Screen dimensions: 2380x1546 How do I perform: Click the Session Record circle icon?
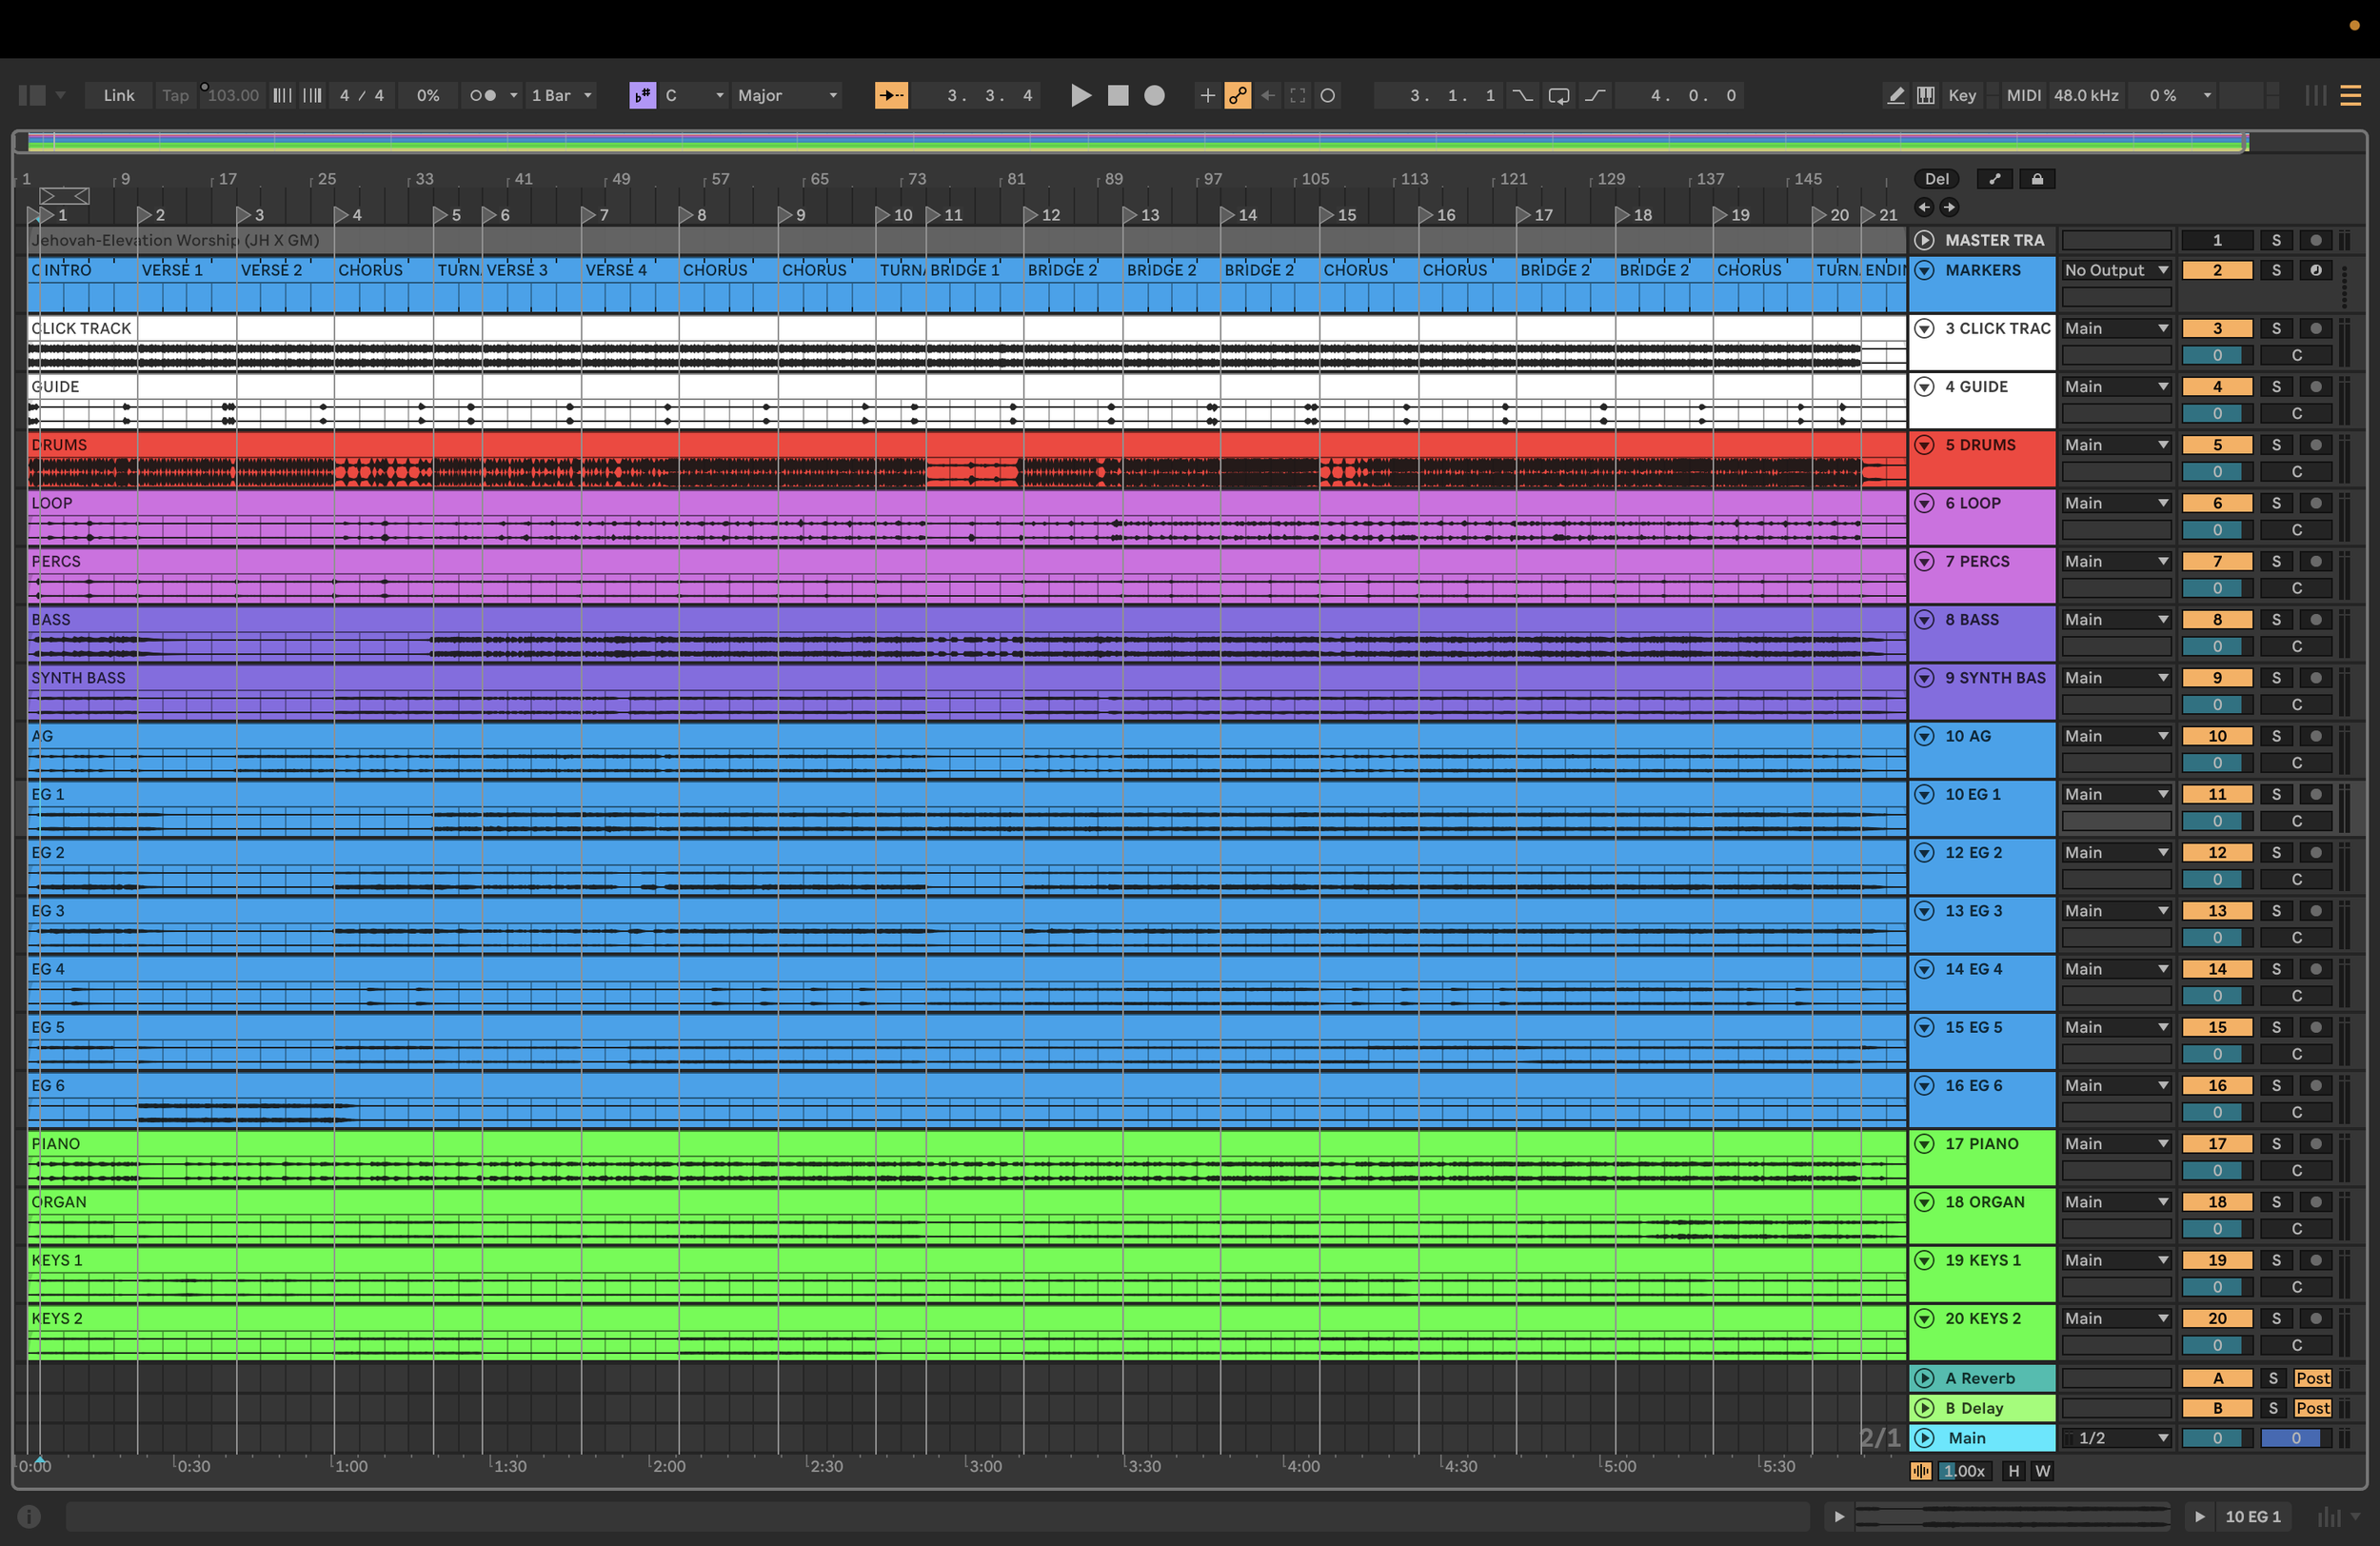pos(1327,95)
